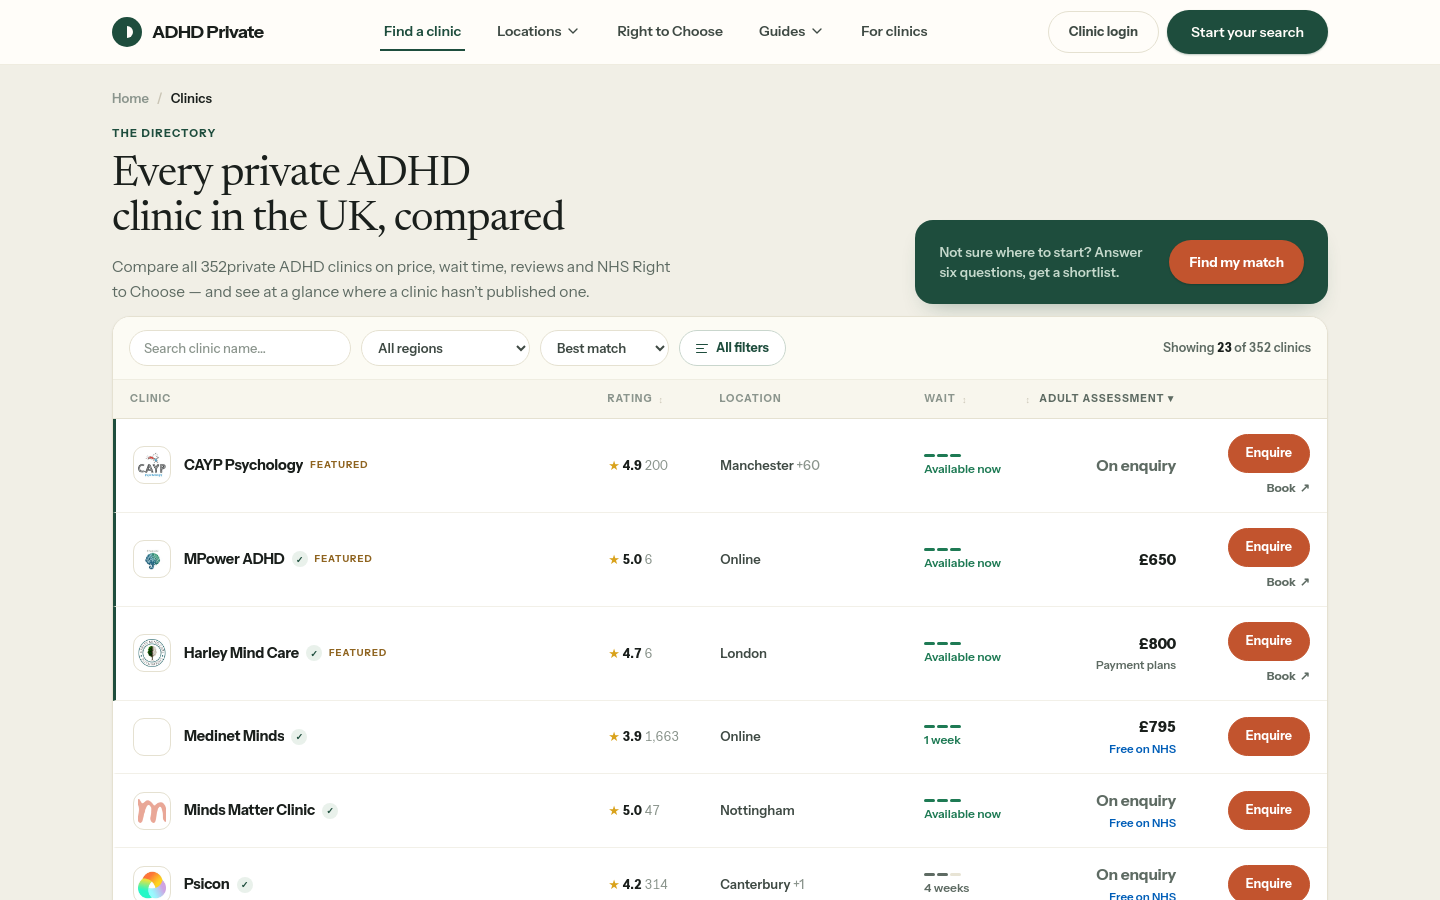Open For clinics page
This screenshot has width=1440, height=900.
point(894,32)
